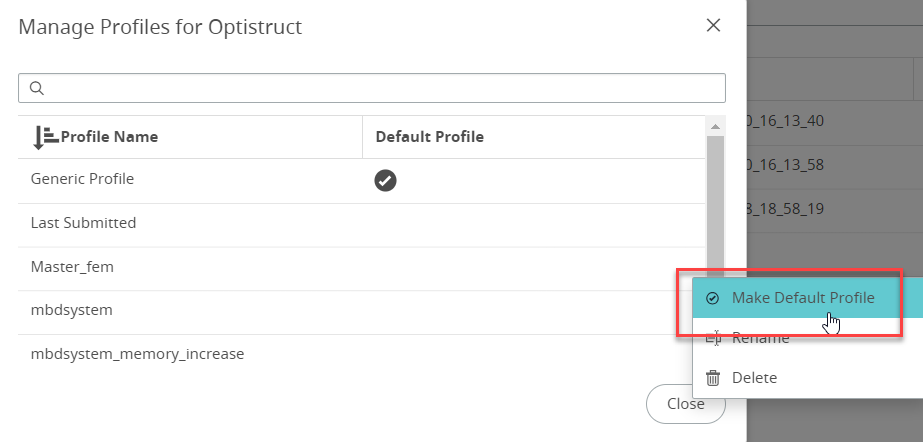Screen dimensions: 923x442
Task: Click the search magnifier icon
Action: click(36, 88)
